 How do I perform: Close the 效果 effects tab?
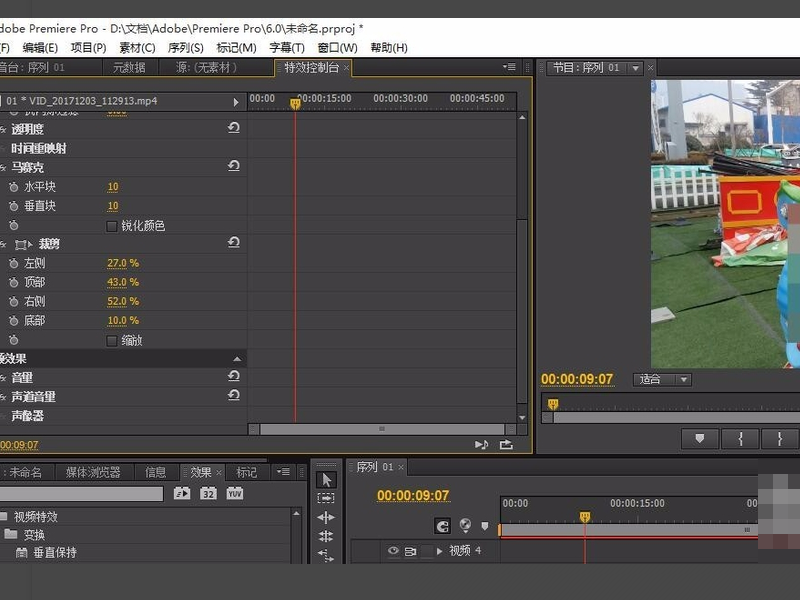click(x=219, y=472)
